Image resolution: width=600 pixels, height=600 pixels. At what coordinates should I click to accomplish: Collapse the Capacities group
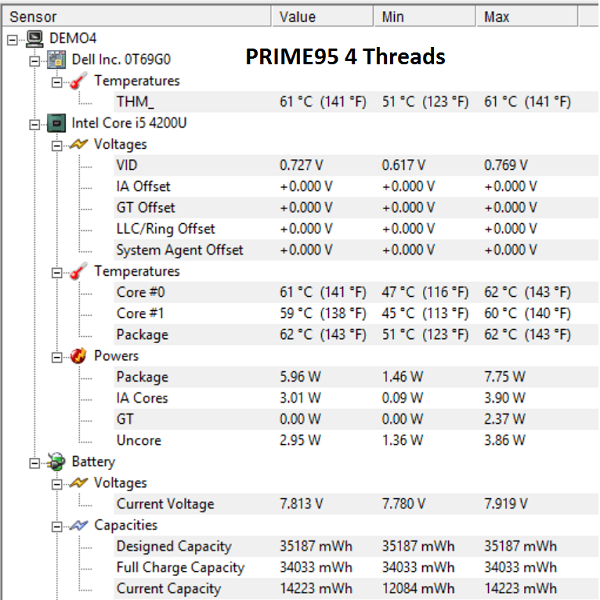point(57,527)
